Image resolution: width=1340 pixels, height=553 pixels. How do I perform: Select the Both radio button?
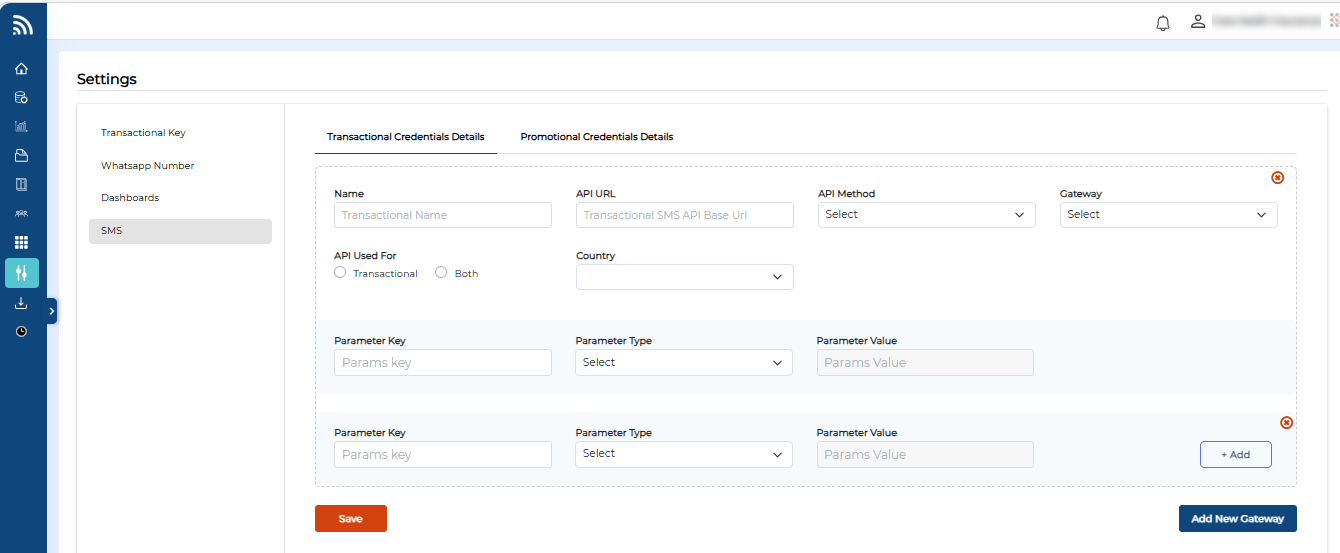tap(441, 272)
